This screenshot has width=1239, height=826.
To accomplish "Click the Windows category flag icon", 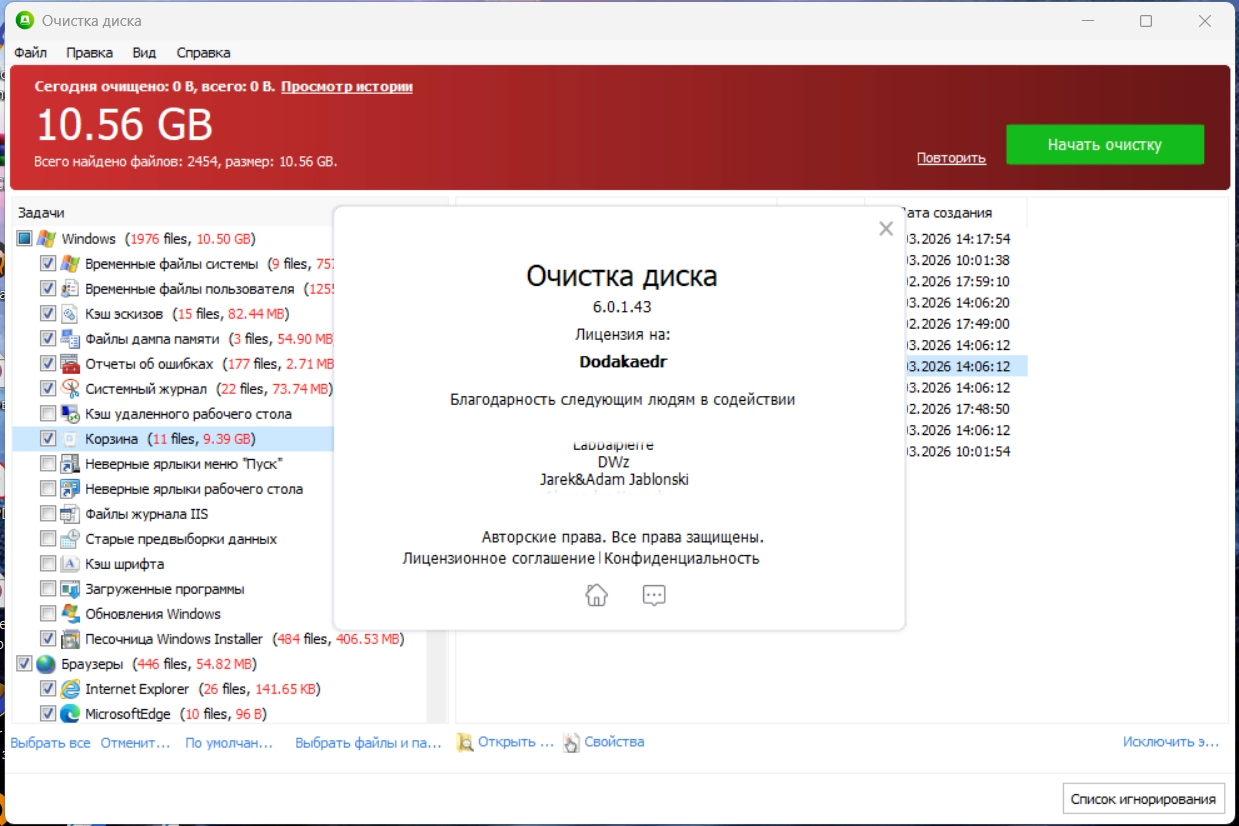I will click(x=46, y=239).
